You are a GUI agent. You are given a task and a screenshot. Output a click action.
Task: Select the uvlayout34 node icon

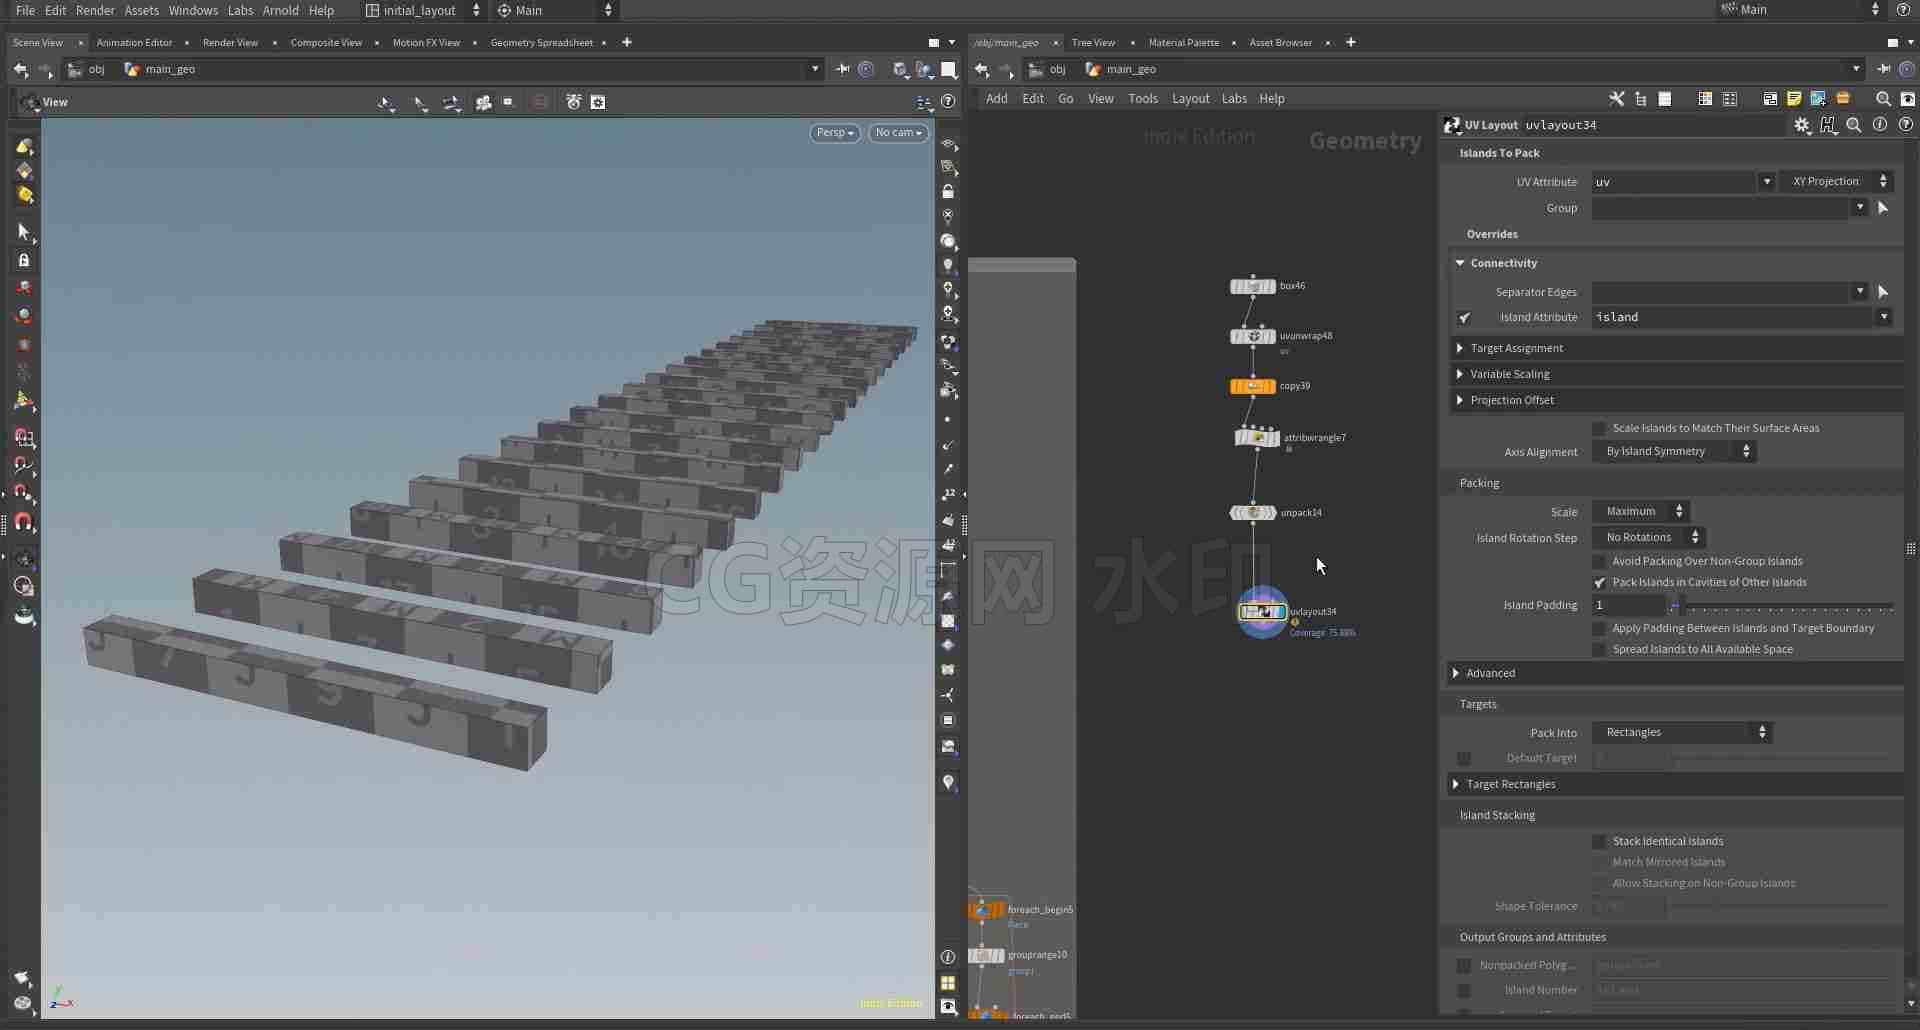point(1262,612)
